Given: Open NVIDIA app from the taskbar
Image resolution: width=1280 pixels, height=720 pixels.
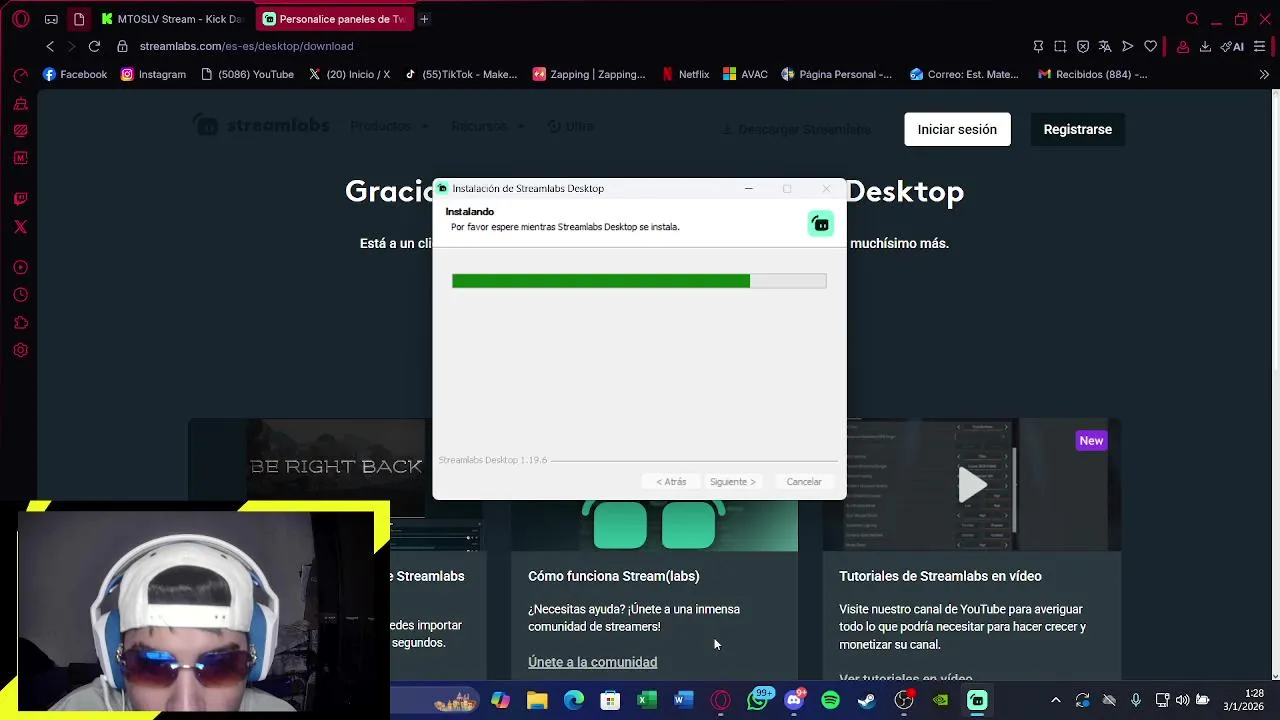Looking at the screenshot, I should 940,701.
